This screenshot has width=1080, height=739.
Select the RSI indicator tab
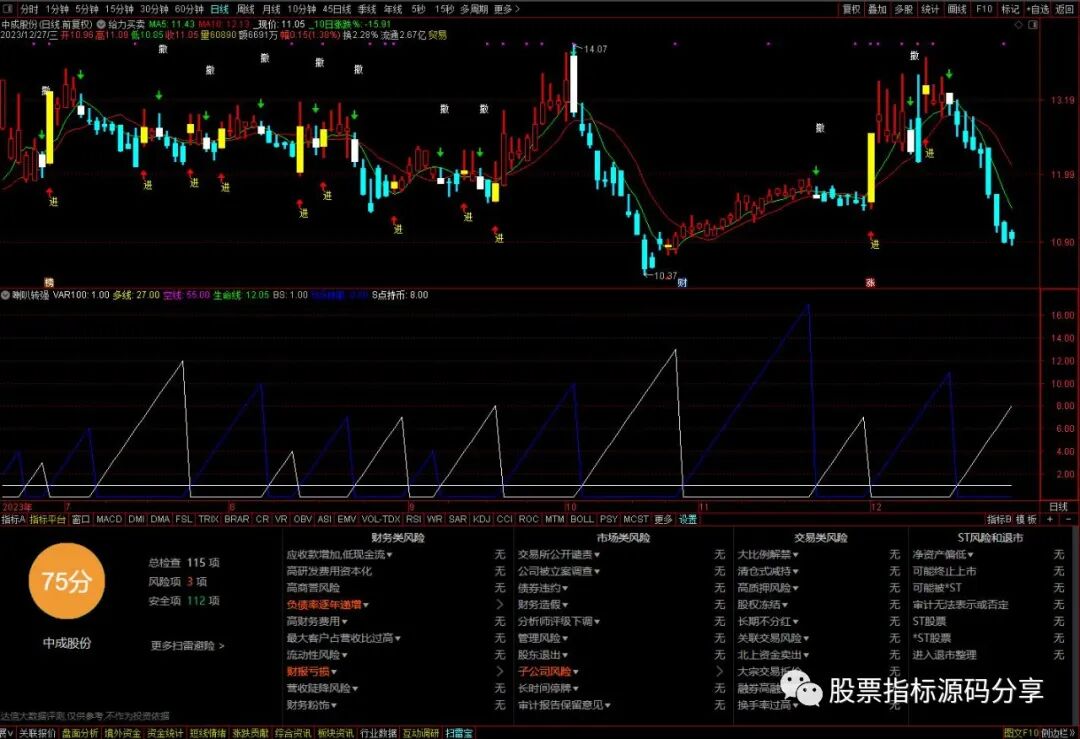tap(413, 519)
